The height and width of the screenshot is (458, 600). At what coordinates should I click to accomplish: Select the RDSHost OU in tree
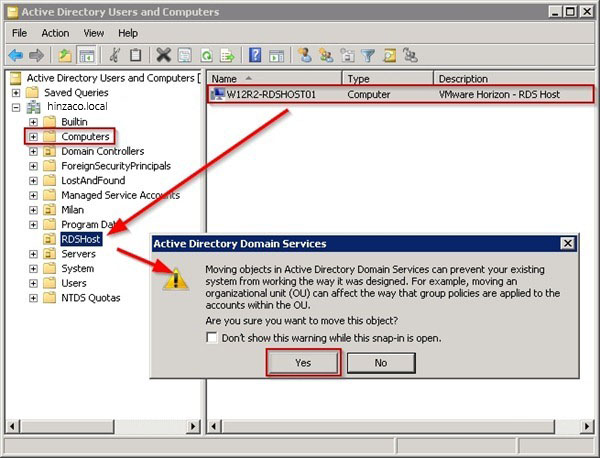coord(80,239)
